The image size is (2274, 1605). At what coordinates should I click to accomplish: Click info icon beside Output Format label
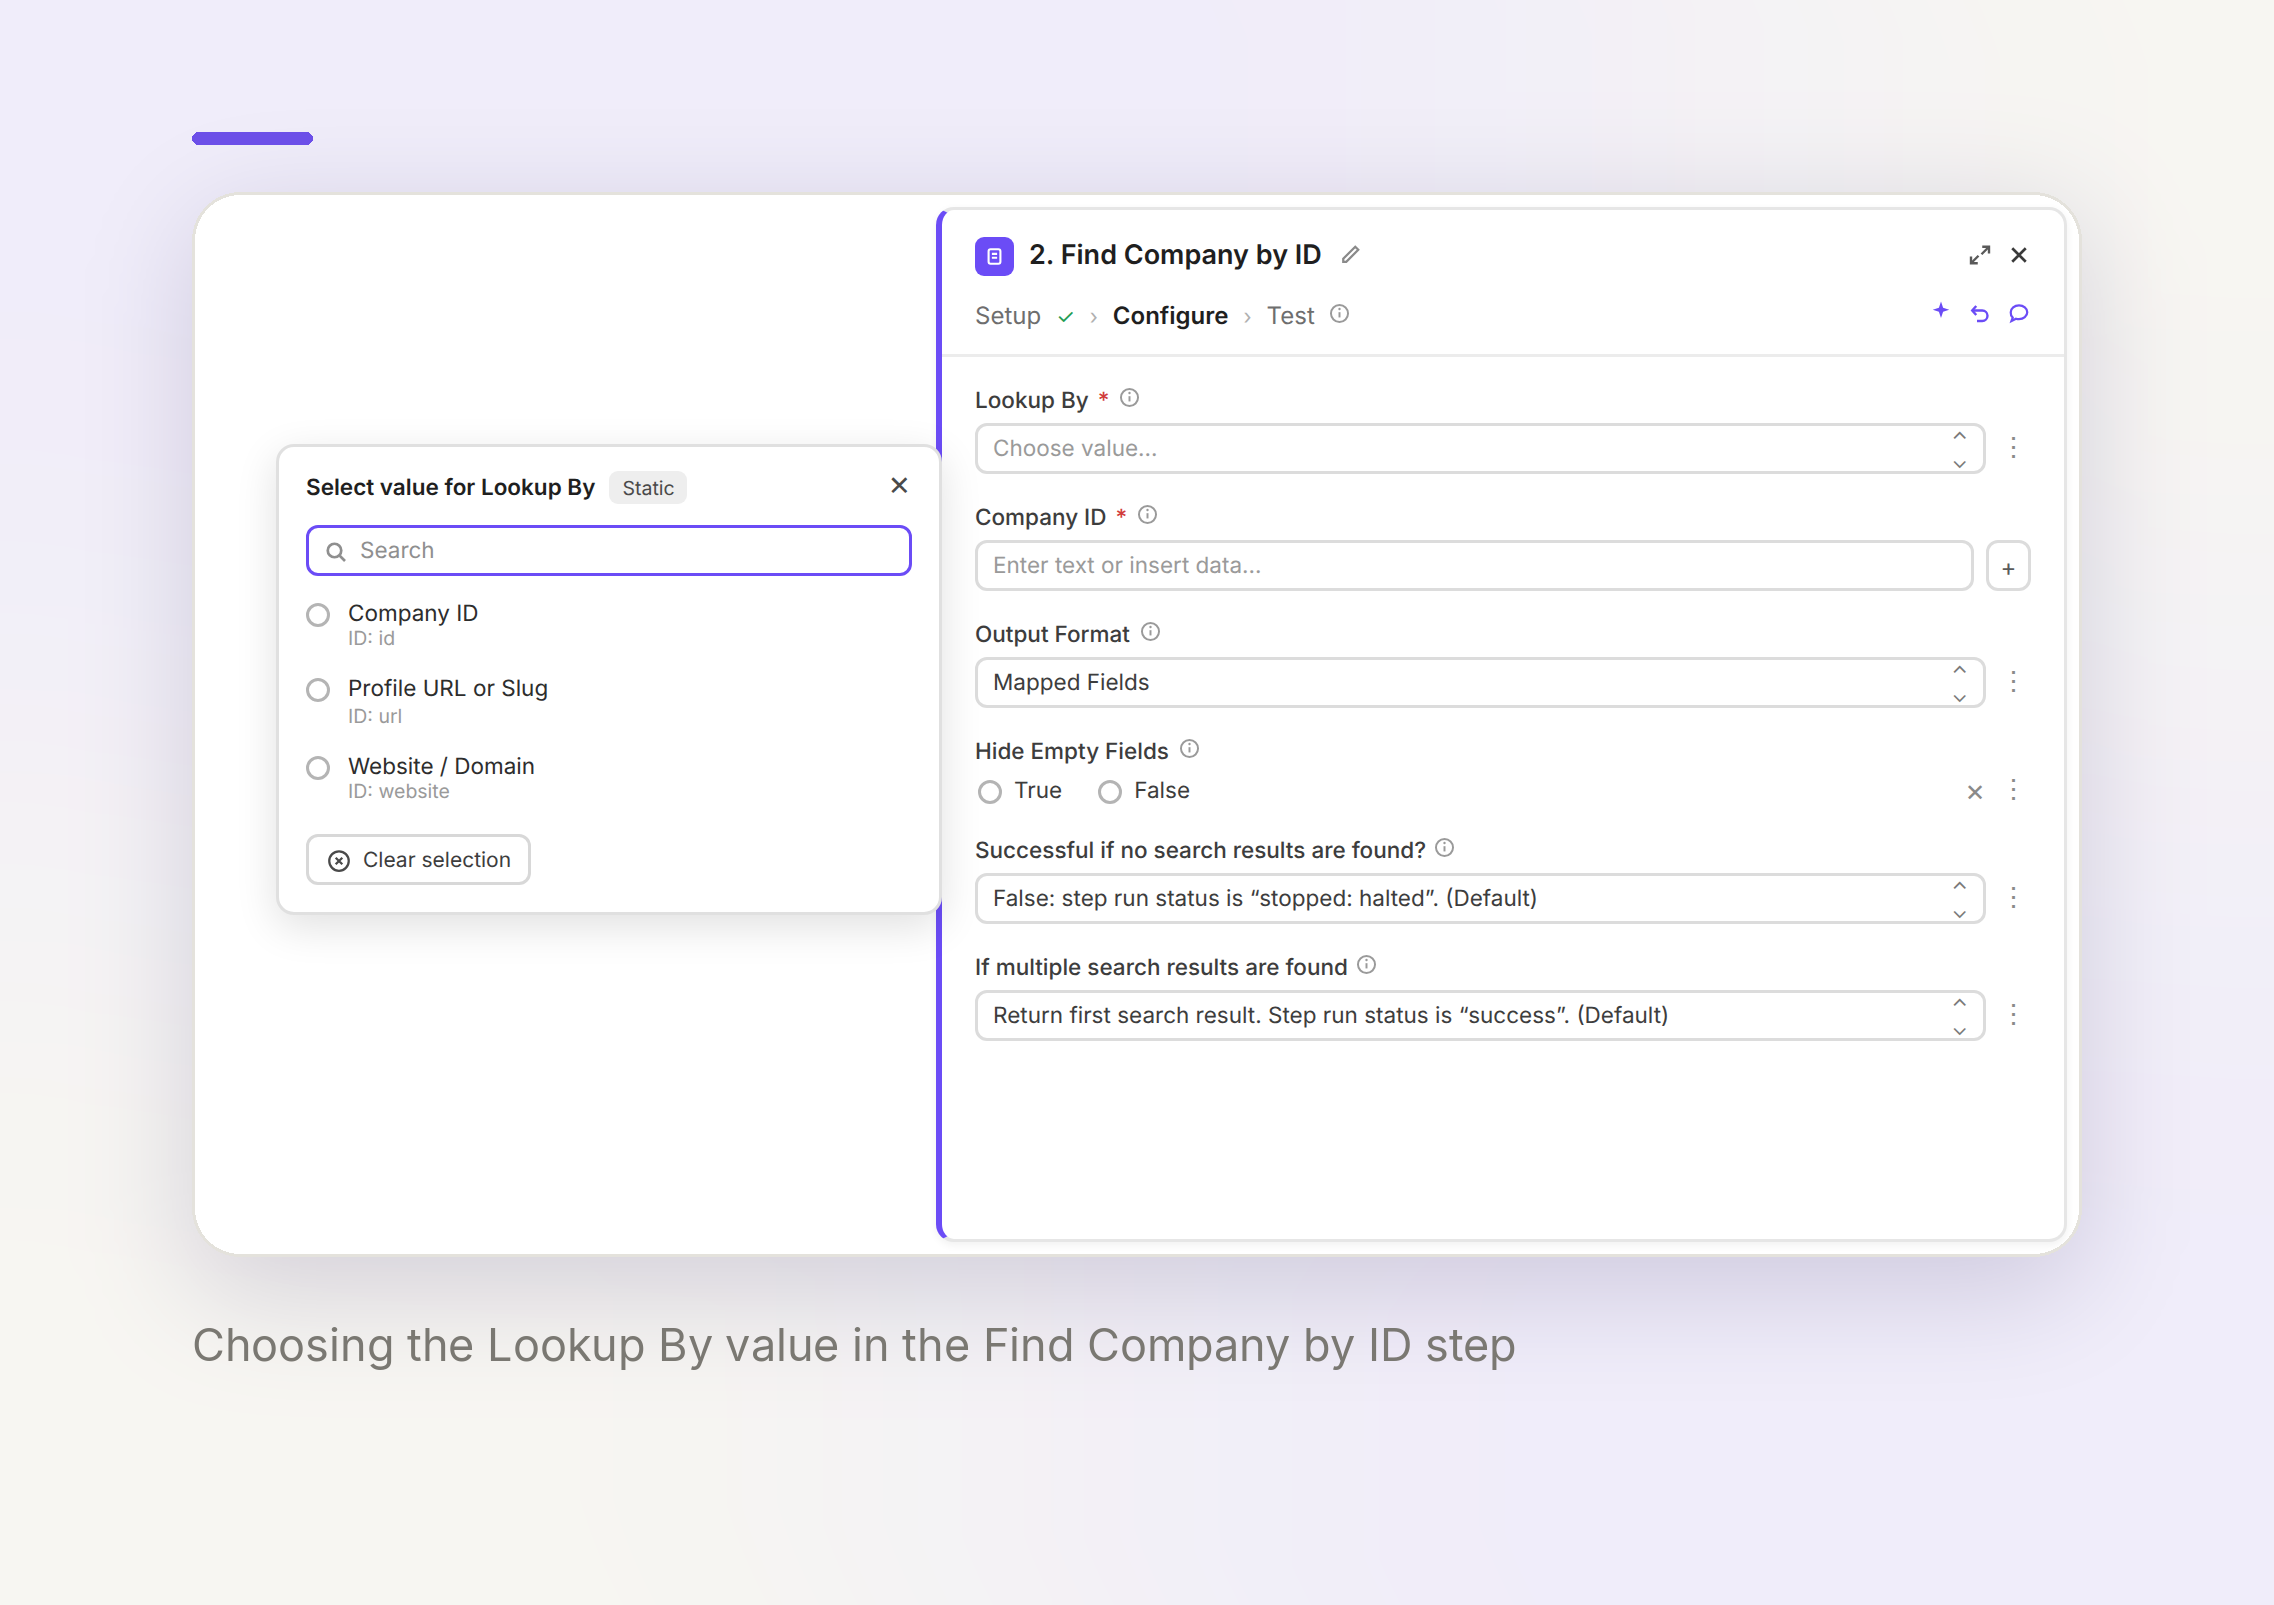[x=1150, y=632]
